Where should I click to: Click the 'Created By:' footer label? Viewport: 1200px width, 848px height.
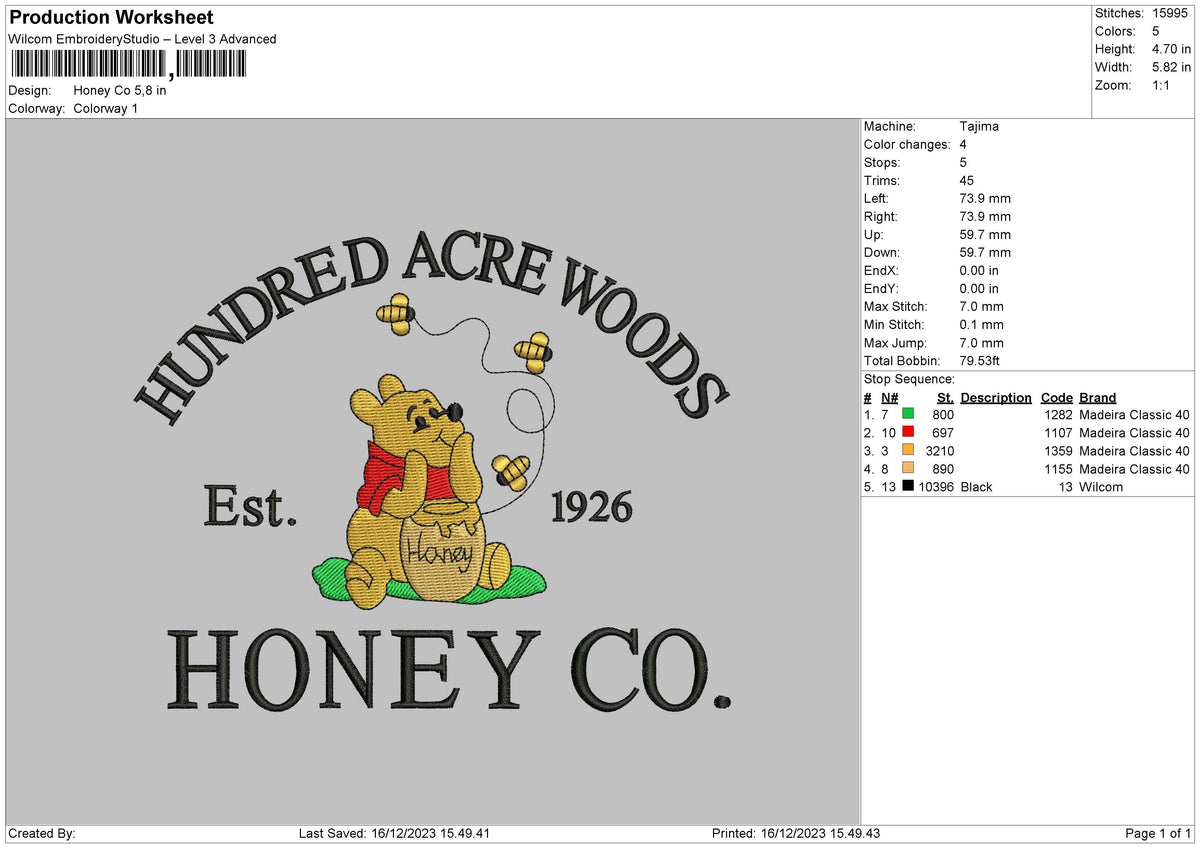click(42, 833)
